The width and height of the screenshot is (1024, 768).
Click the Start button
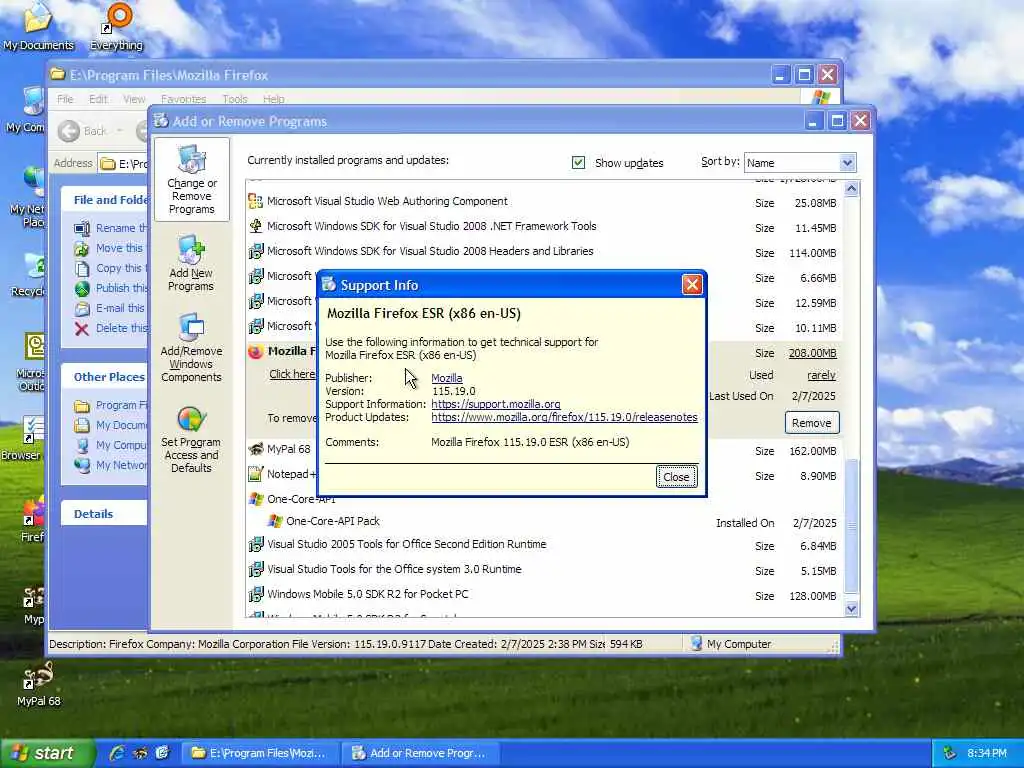coord(48,753)
